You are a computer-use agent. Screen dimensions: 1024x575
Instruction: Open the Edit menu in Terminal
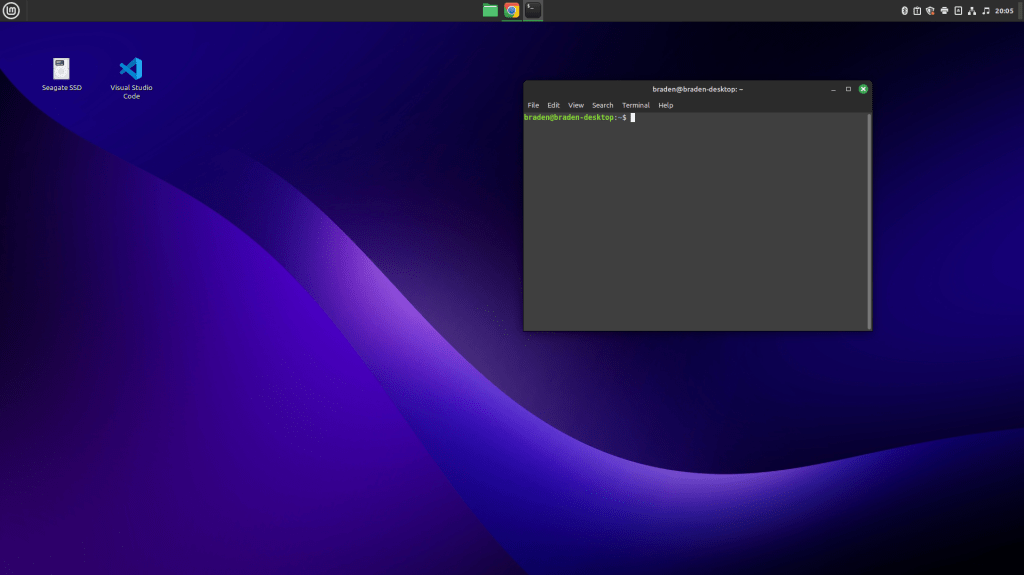[x=553, y=105]
